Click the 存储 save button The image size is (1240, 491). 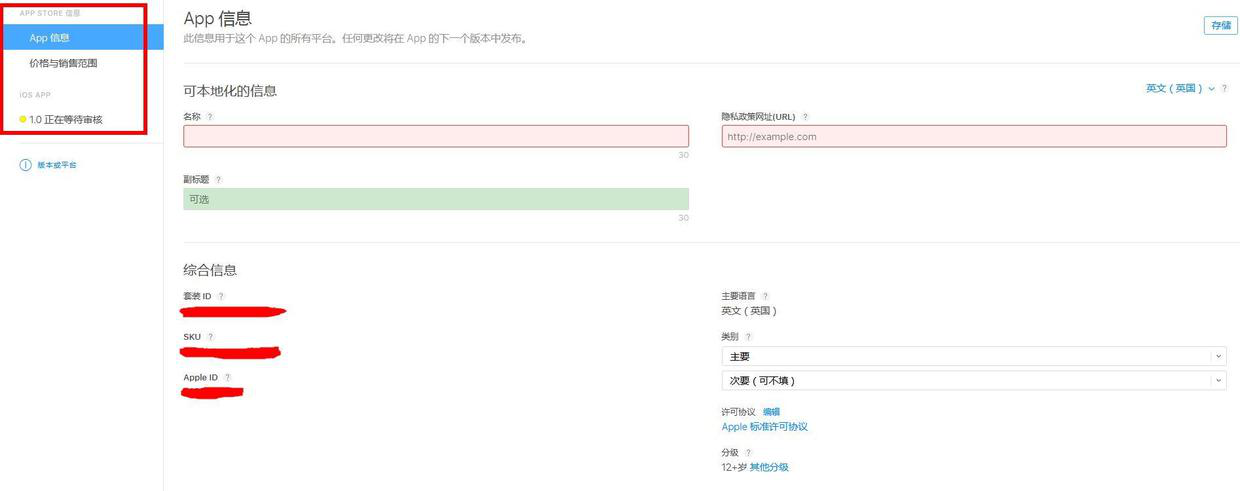[1220, 26]
